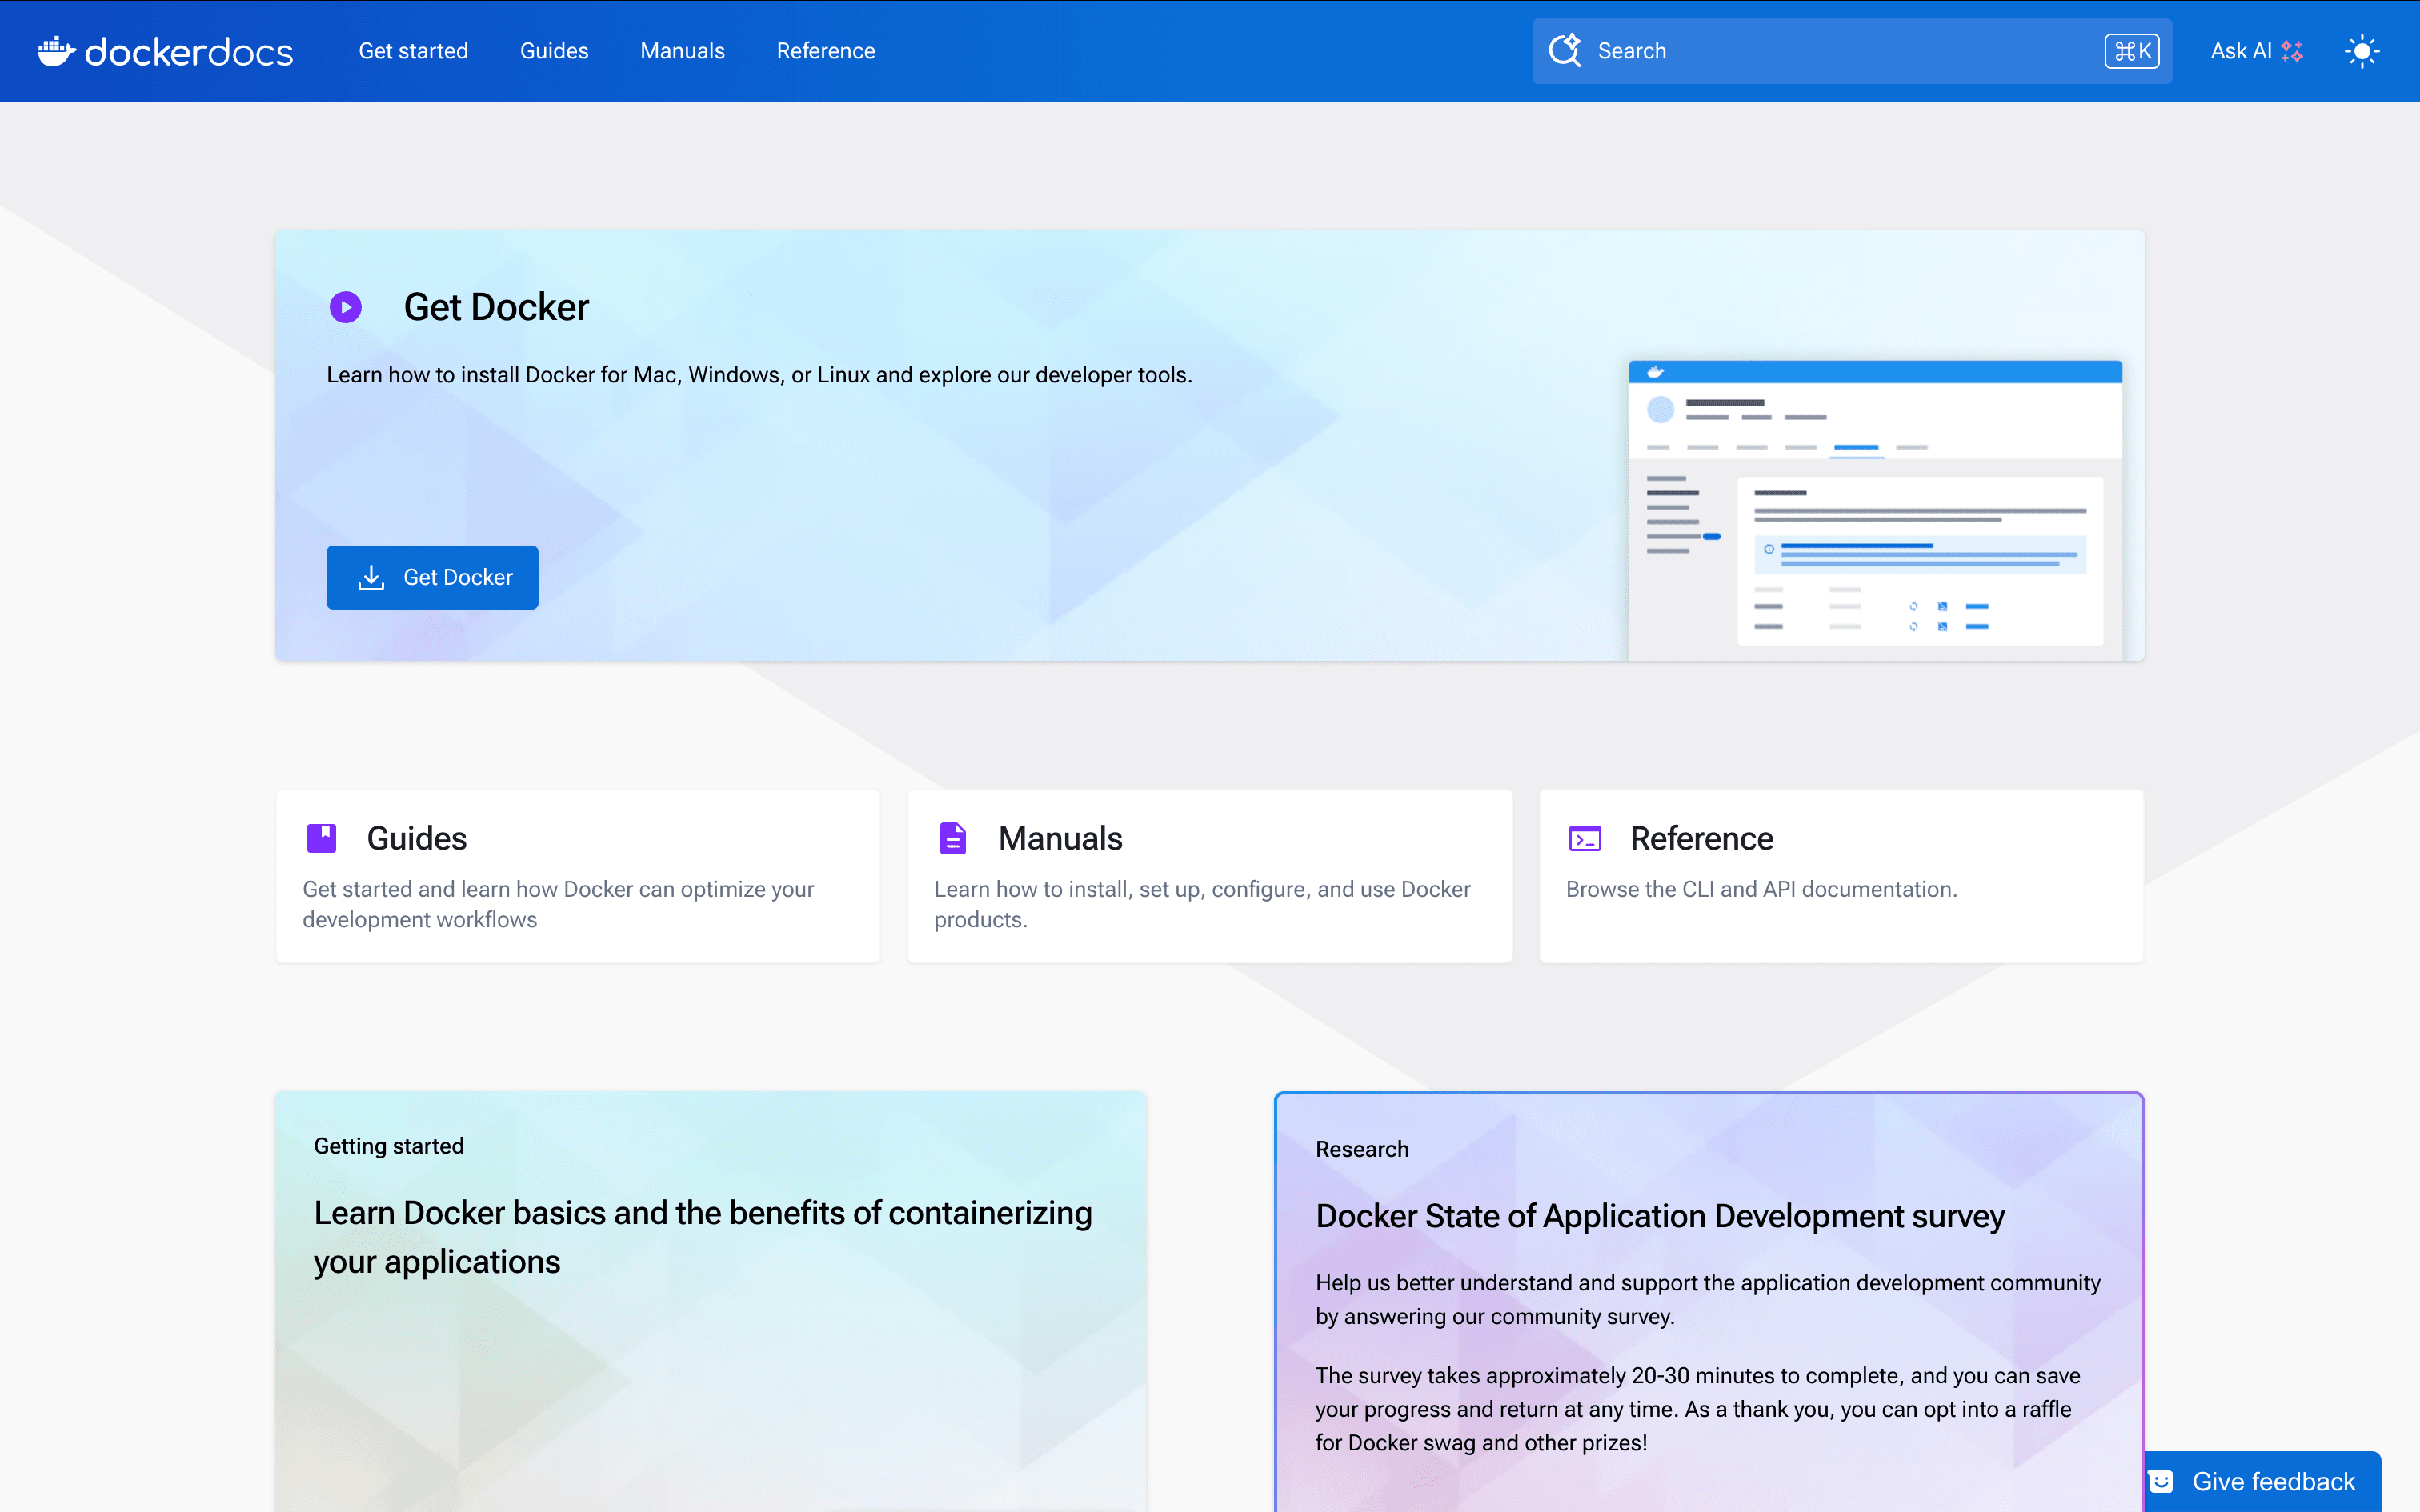Click the Give feedback smiley icon
Screen dimensions: 2420x1512
pyautogui.click(x=2160, y=1481)
